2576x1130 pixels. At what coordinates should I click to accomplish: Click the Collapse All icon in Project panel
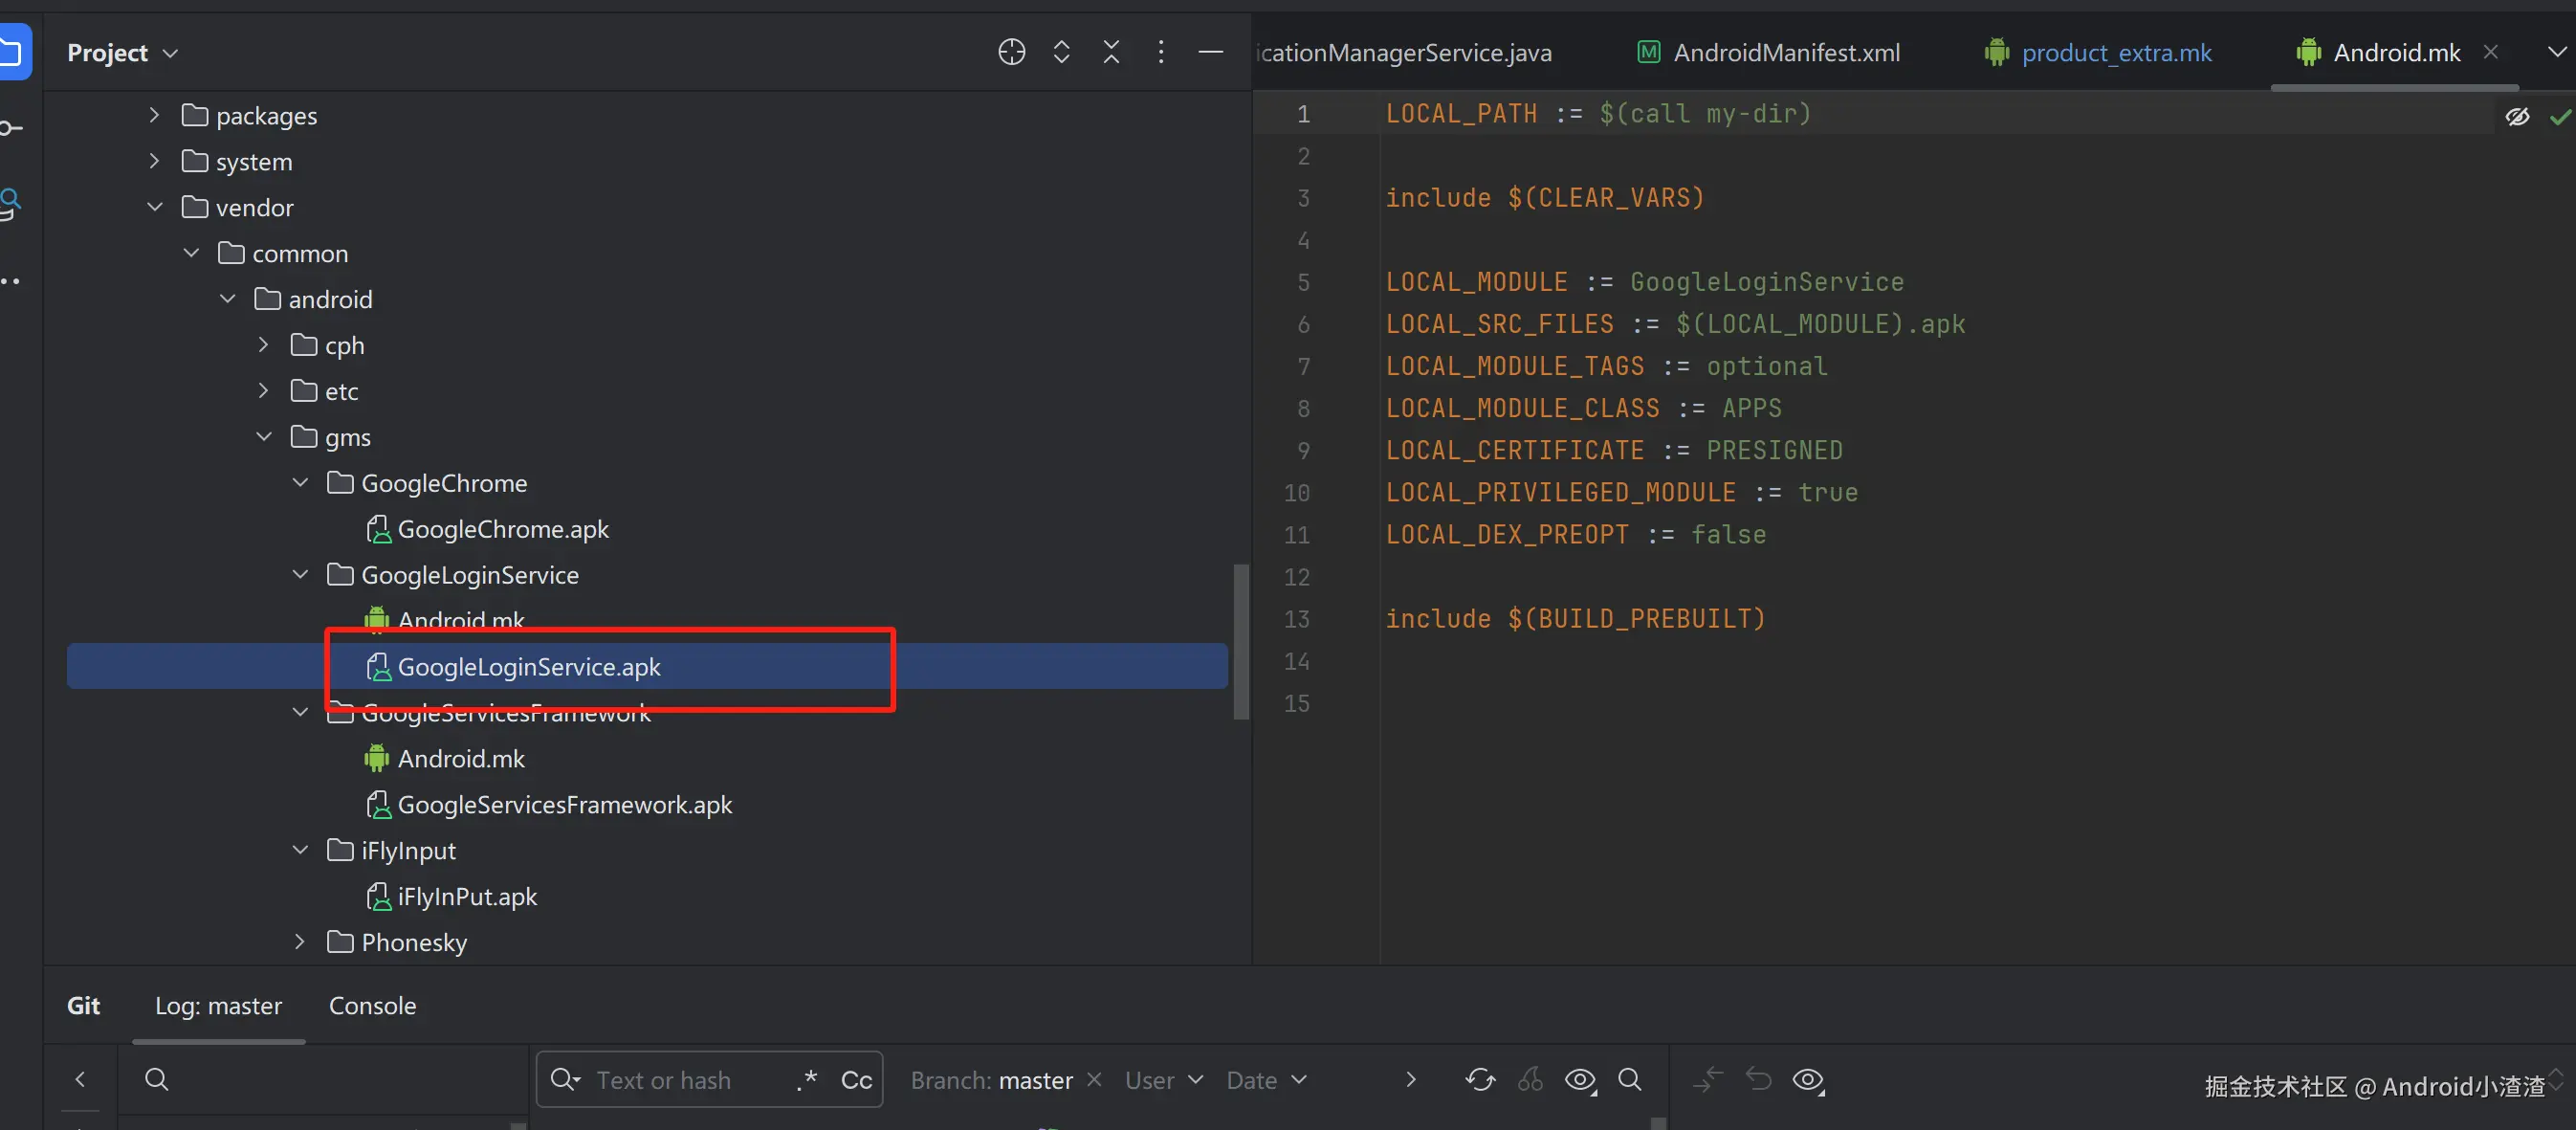click(1111, 52)
